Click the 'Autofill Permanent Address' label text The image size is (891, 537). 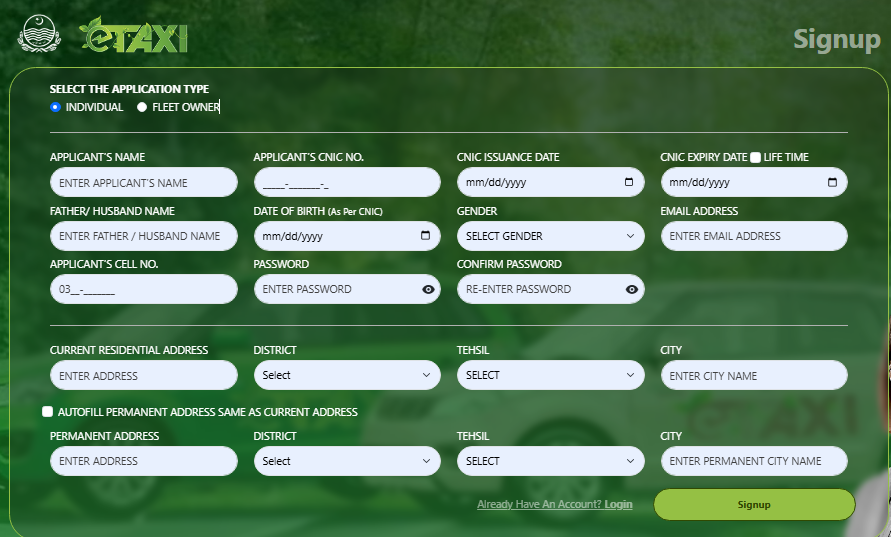(x=207, y=411)
